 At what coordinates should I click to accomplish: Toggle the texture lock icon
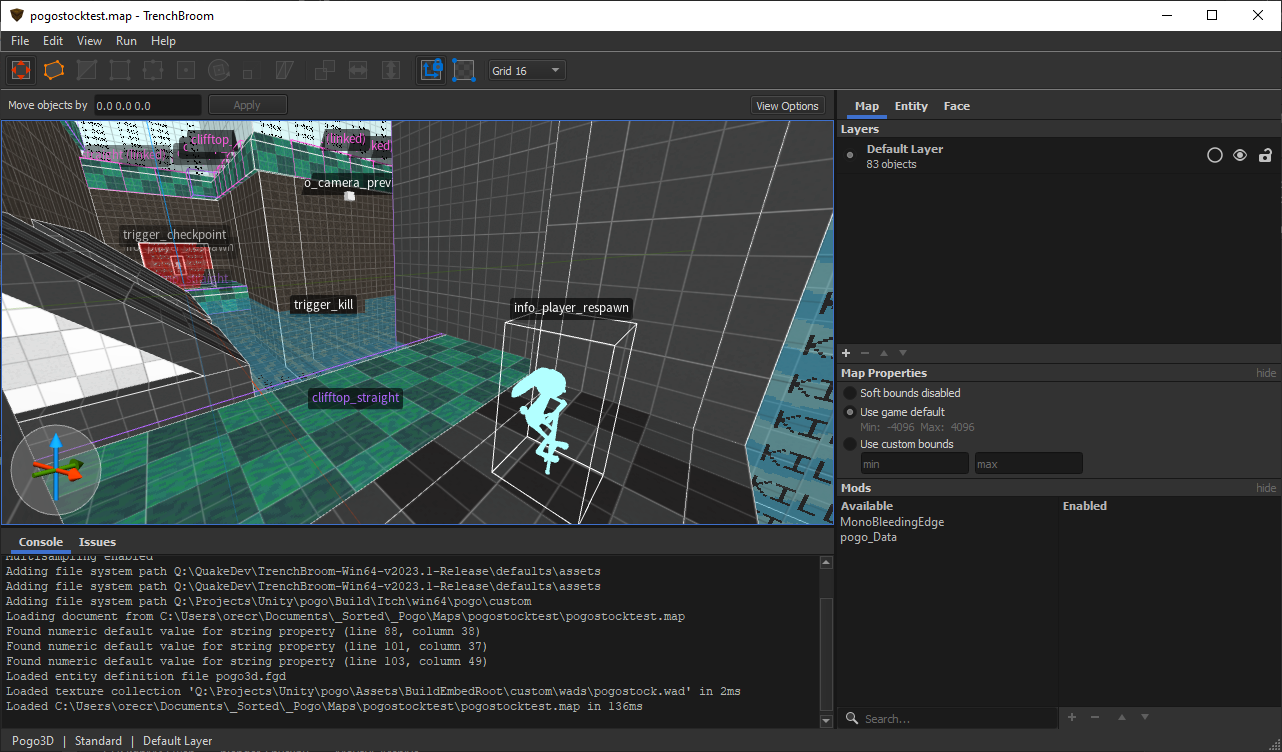tap(431, 70)
